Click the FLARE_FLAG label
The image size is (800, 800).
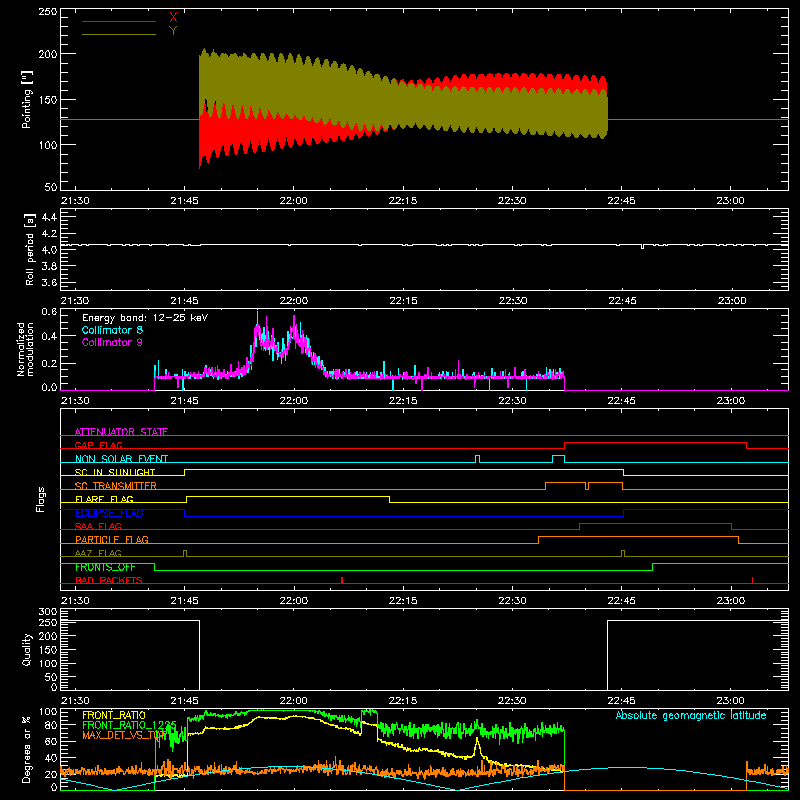[x=104, y=499]
